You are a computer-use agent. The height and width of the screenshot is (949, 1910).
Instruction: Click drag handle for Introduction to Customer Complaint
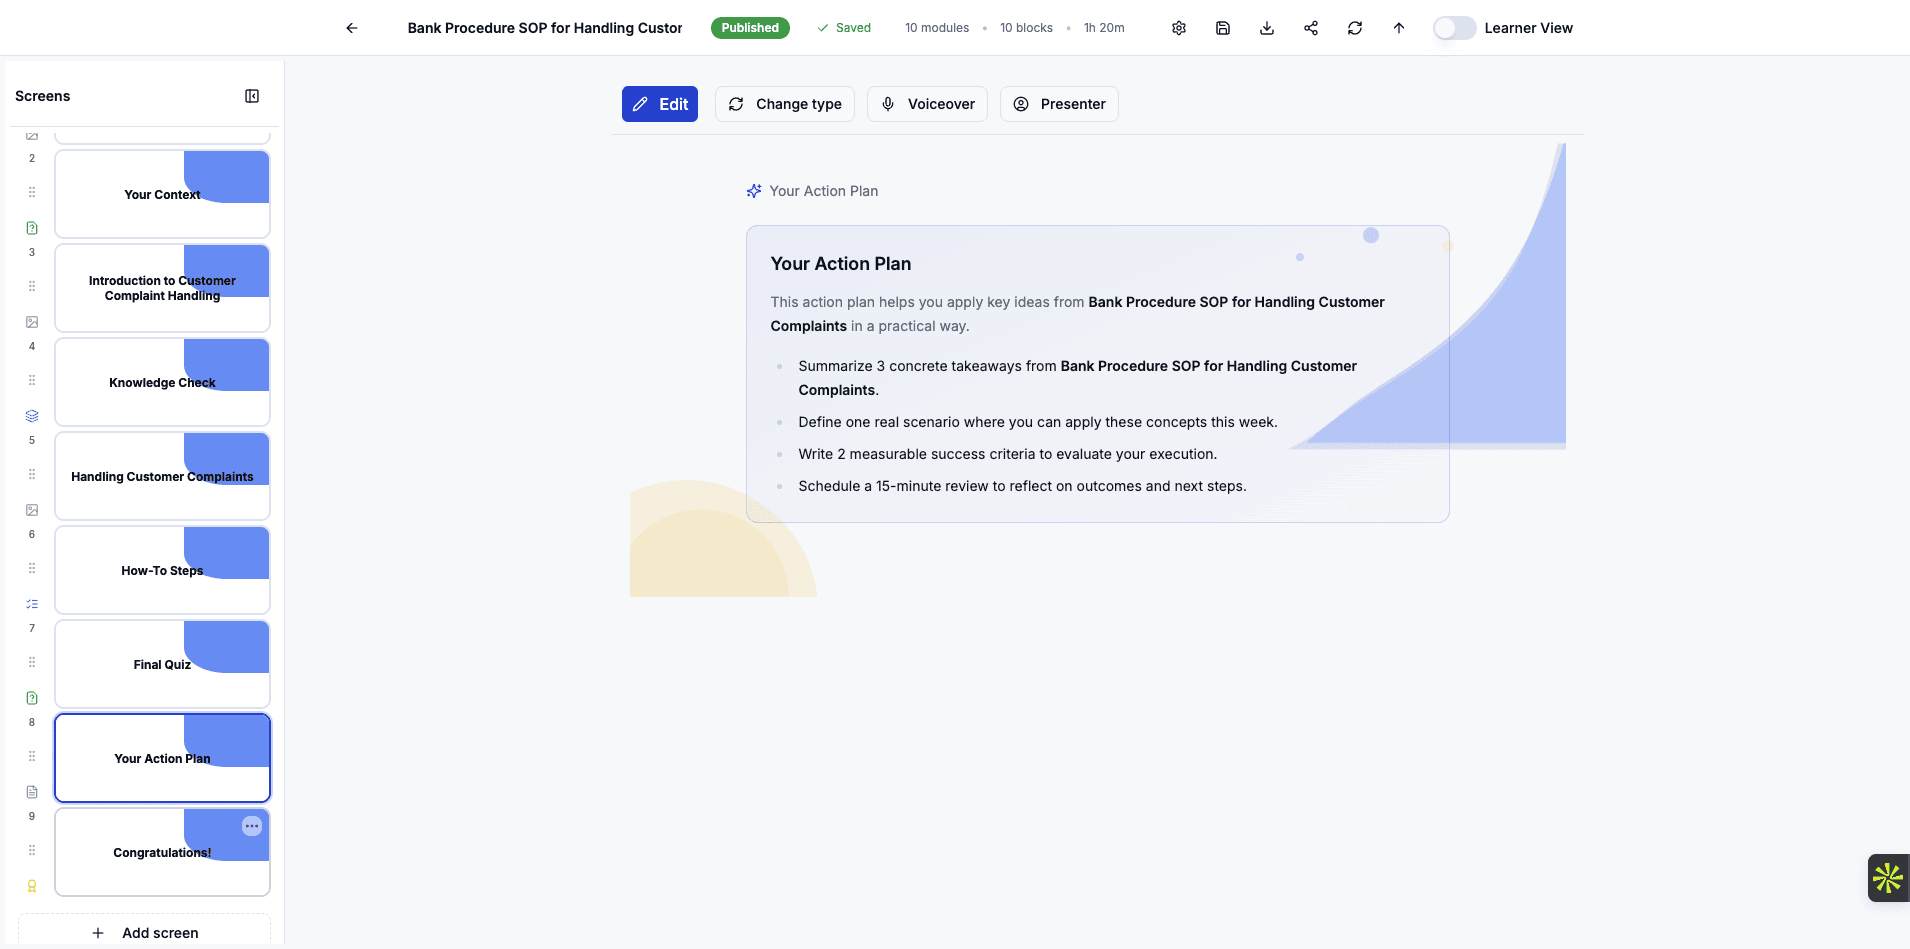(32, 286)
